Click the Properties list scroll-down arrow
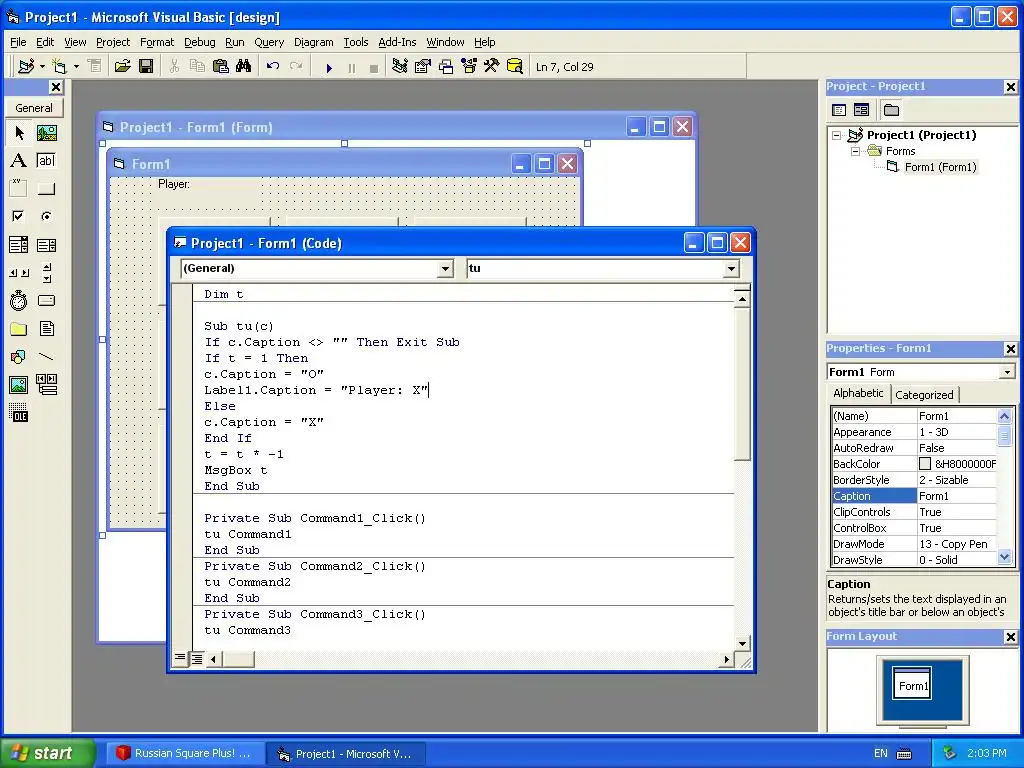This screenshot has width=1024, height=768. coord(1004,558)
